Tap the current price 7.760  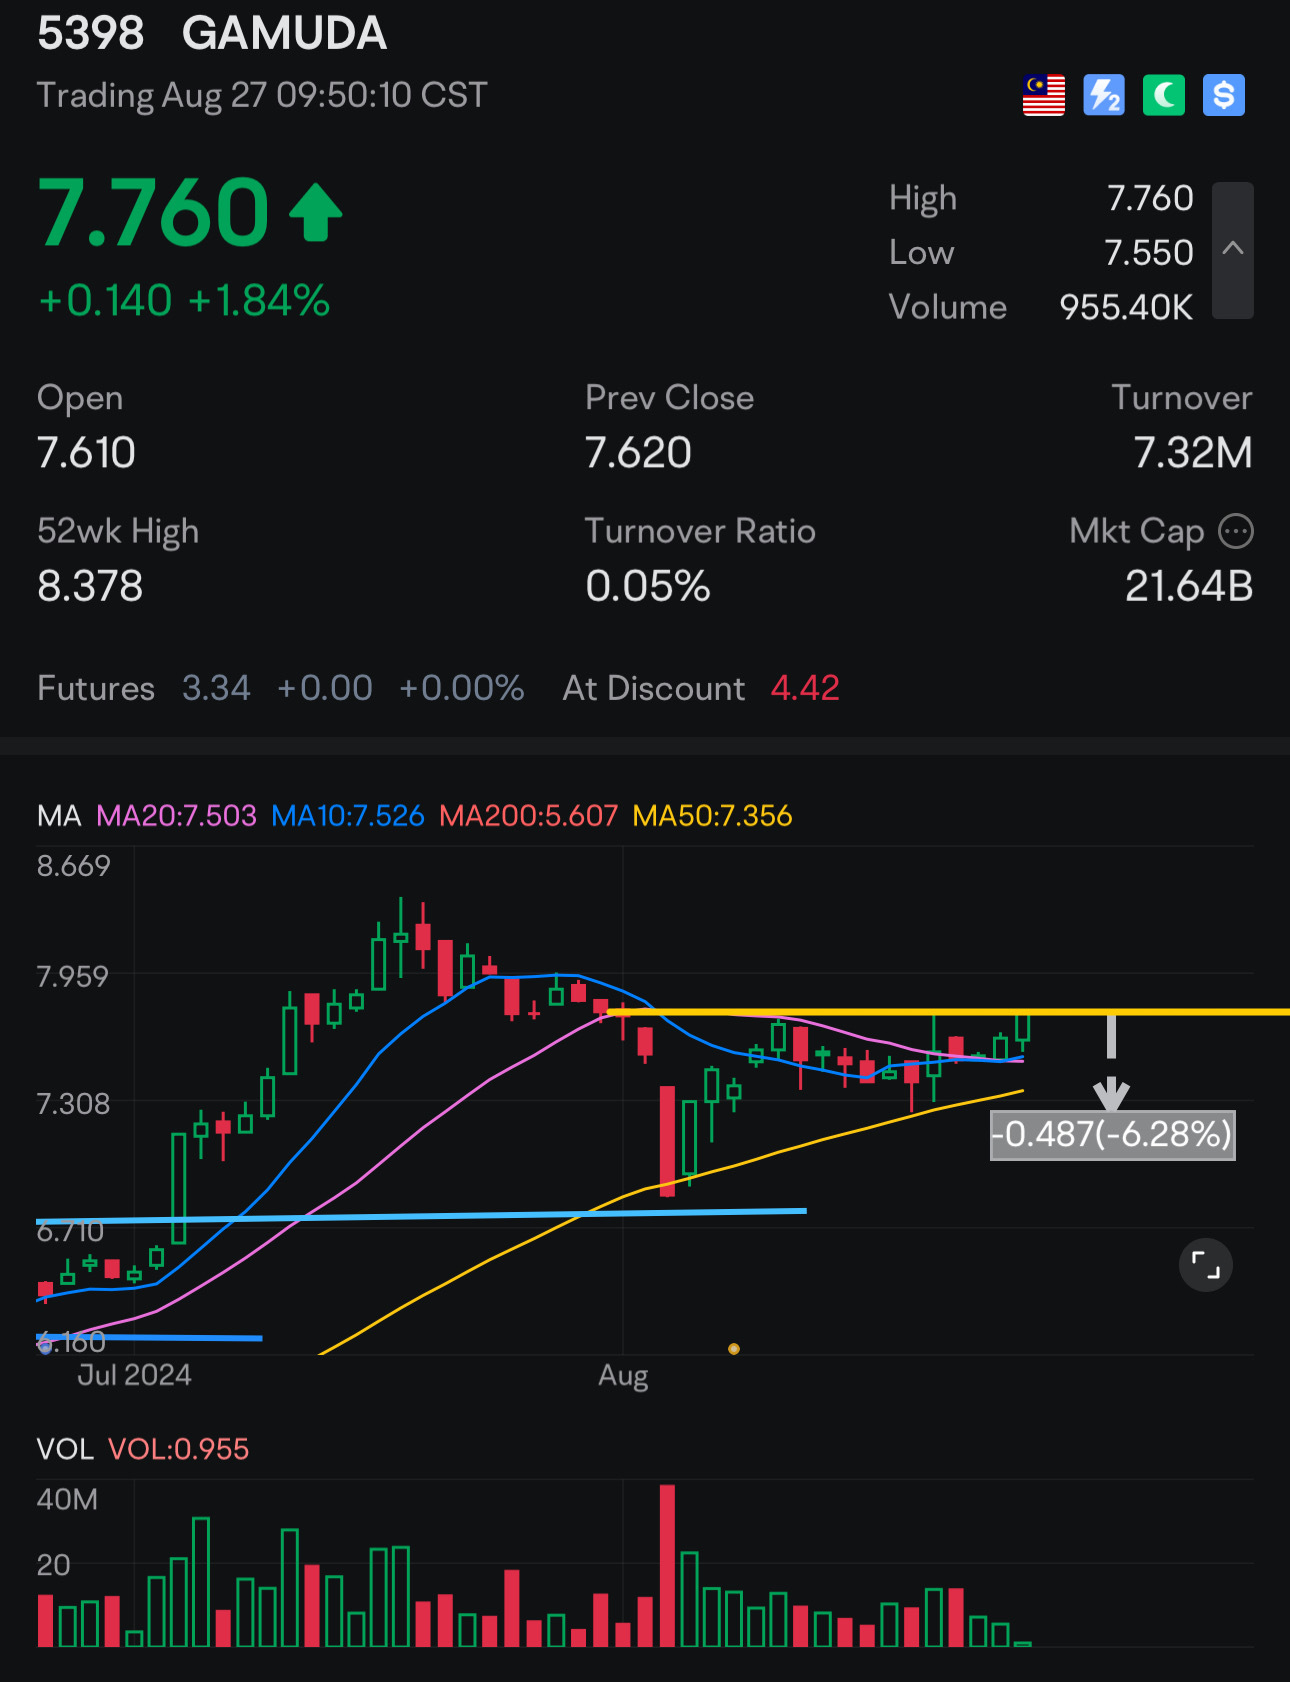pos(154,212)
